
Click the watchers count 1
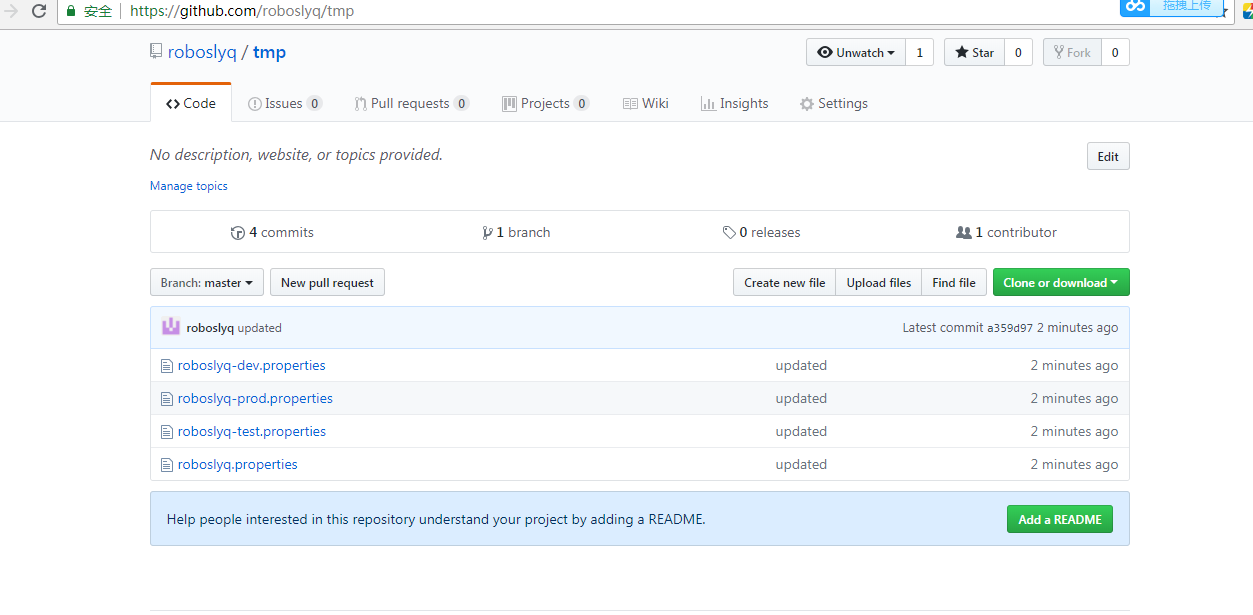[920, 53]
